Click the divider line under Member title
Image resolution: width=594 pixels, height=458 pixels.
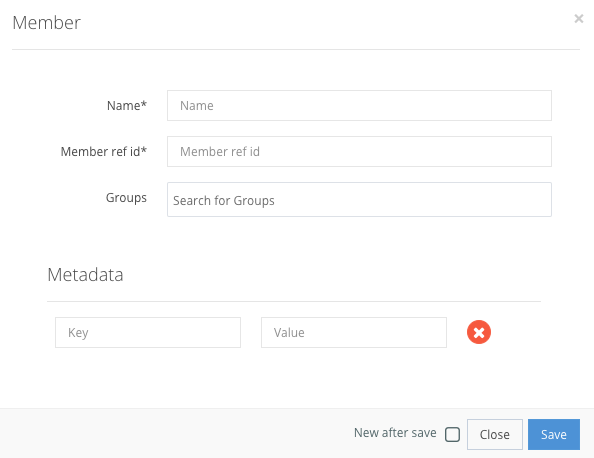[296, 49]
